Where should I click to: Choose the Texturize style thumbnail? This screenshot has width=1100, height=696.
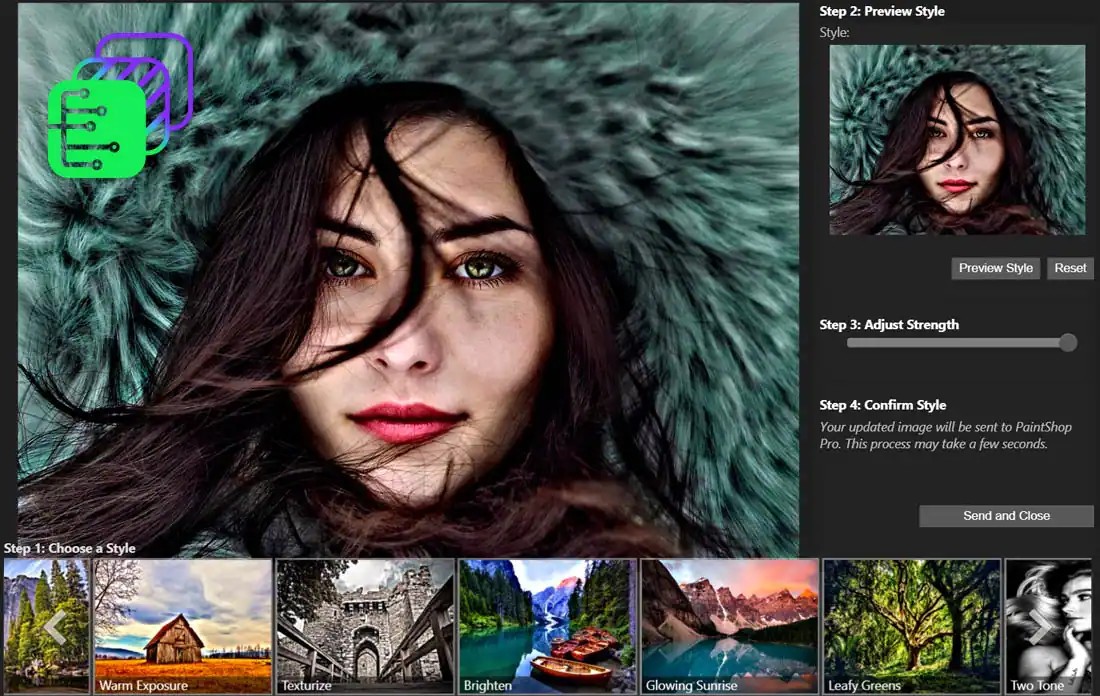coord(365,626)
